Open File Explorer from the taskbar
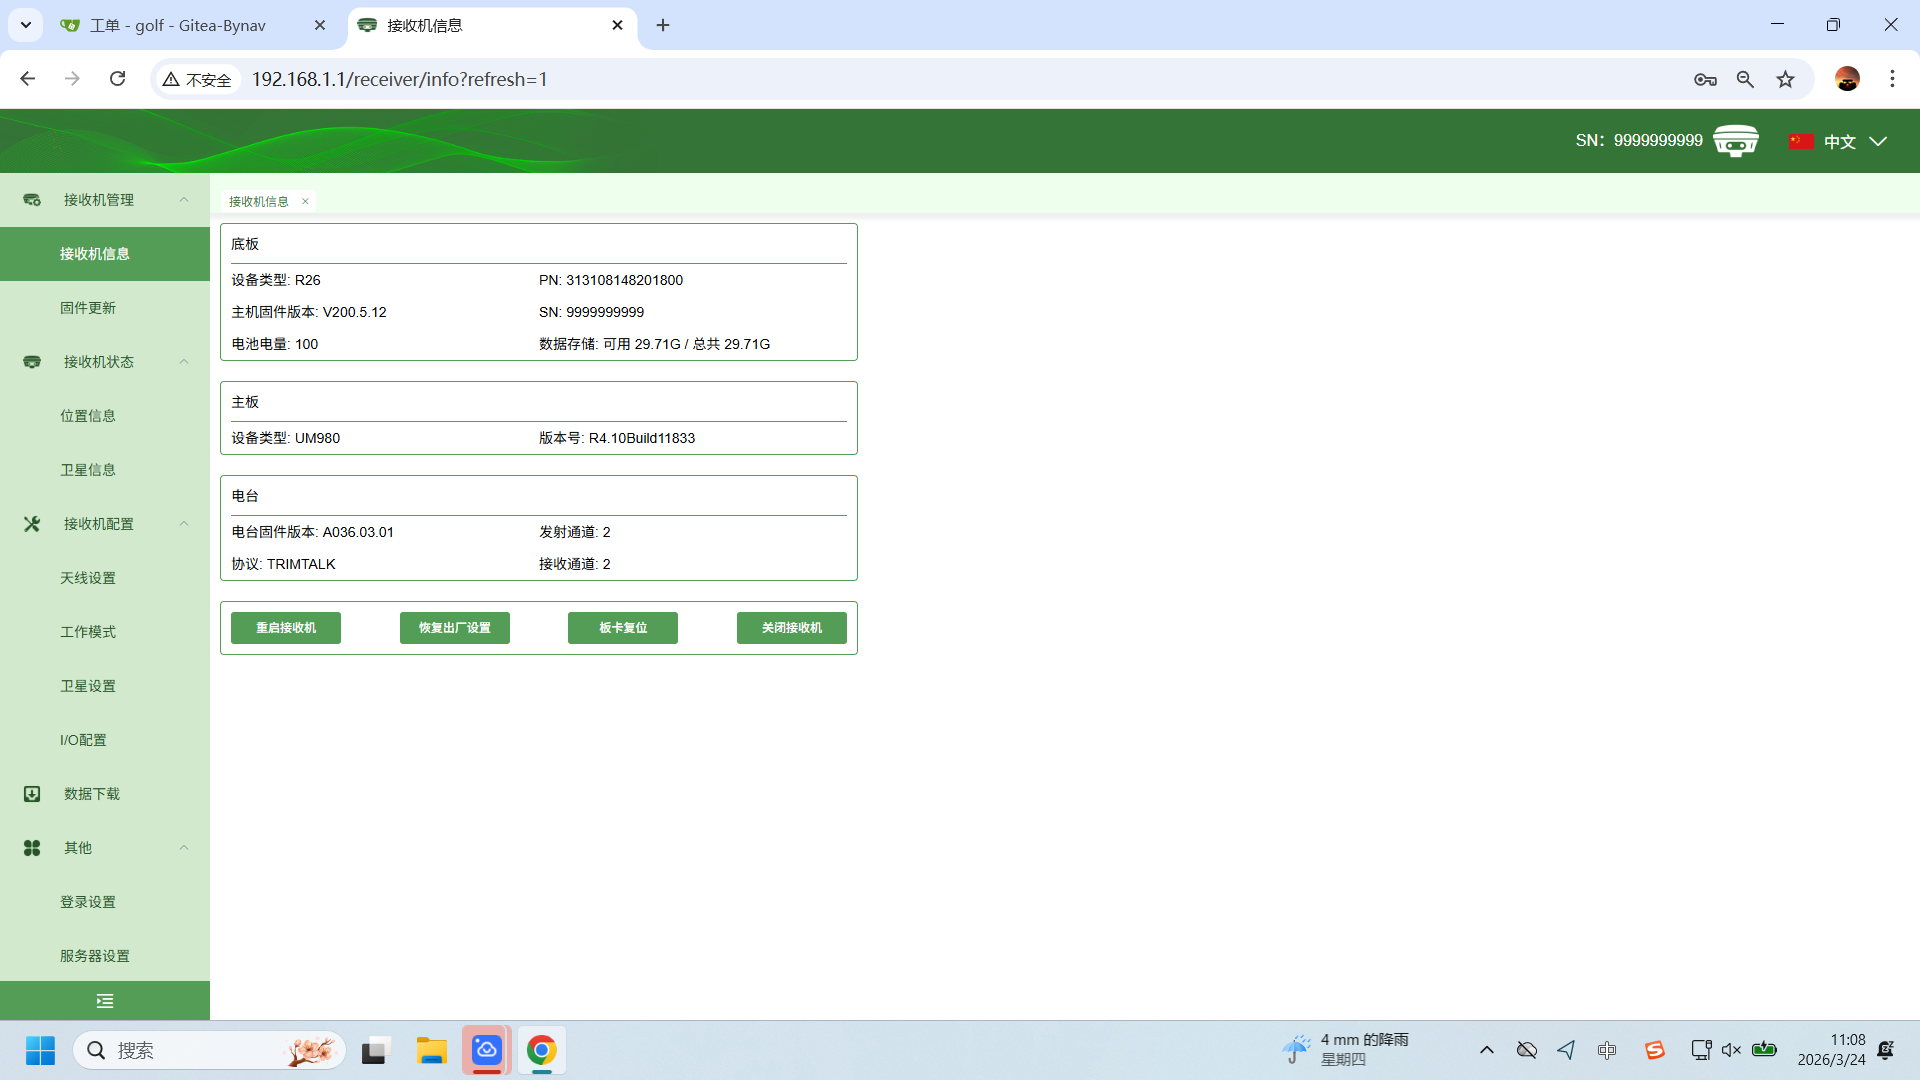The width and height of the screenshot is (1920, 1080). point(431,1050)
